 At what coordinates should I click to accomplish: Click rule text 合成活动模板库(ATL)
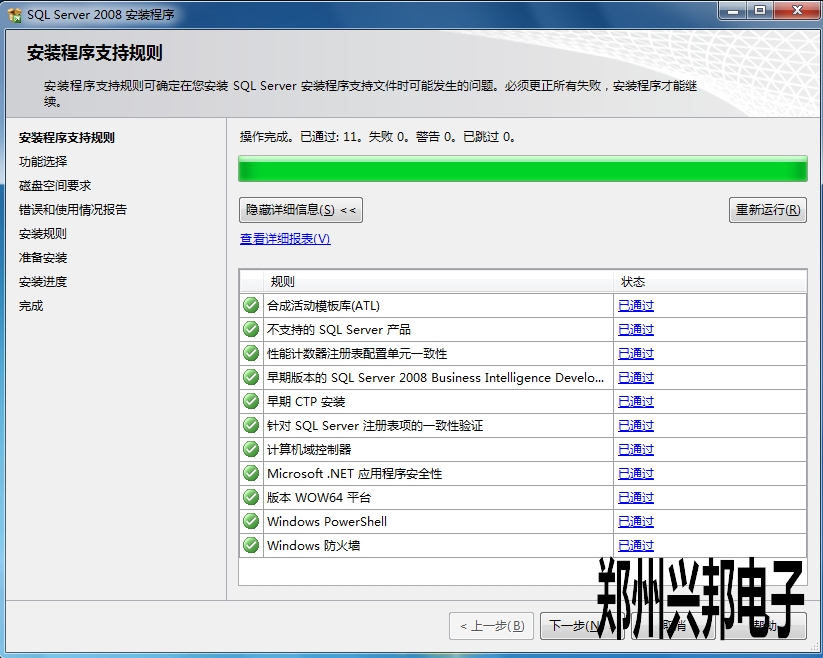coord(323,305)
